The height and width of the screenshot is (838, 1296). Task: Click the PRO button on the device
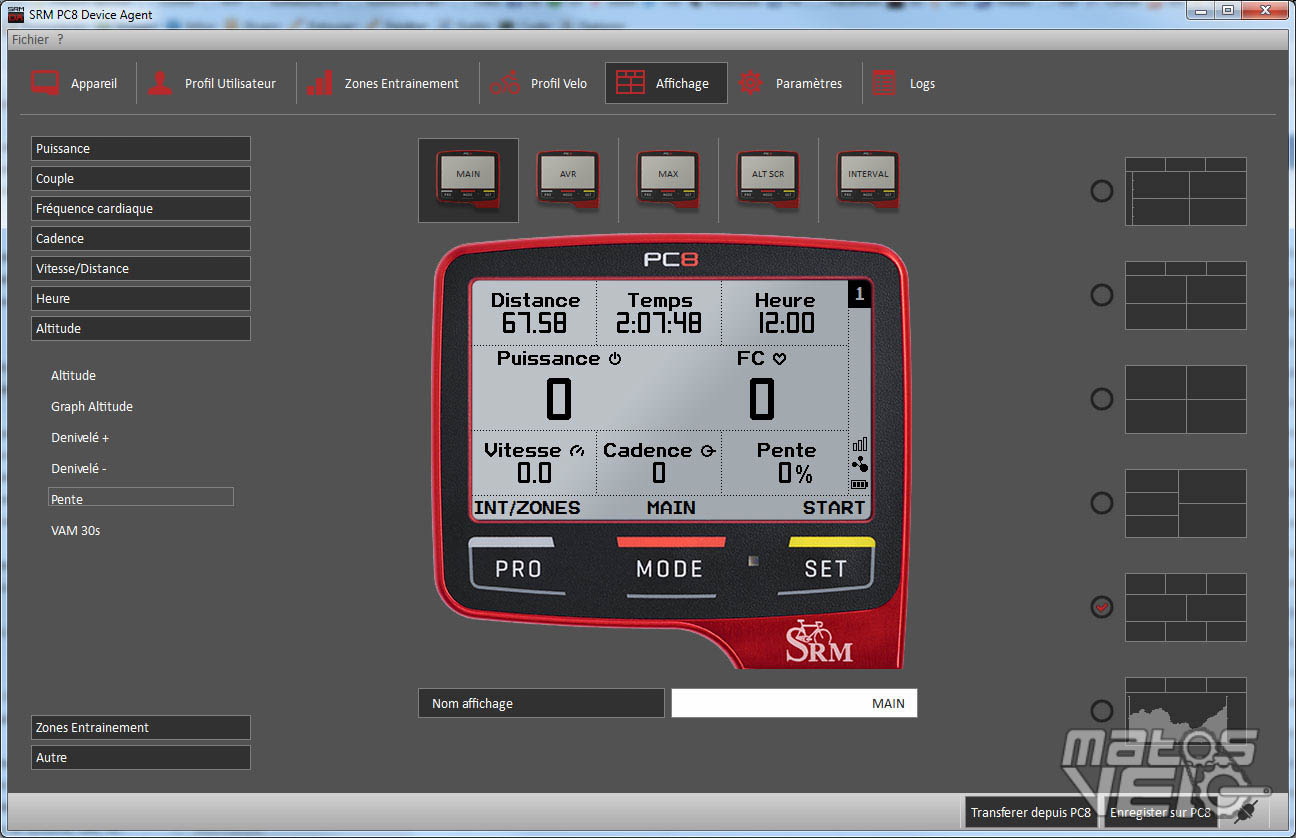[x=518, y=568]
